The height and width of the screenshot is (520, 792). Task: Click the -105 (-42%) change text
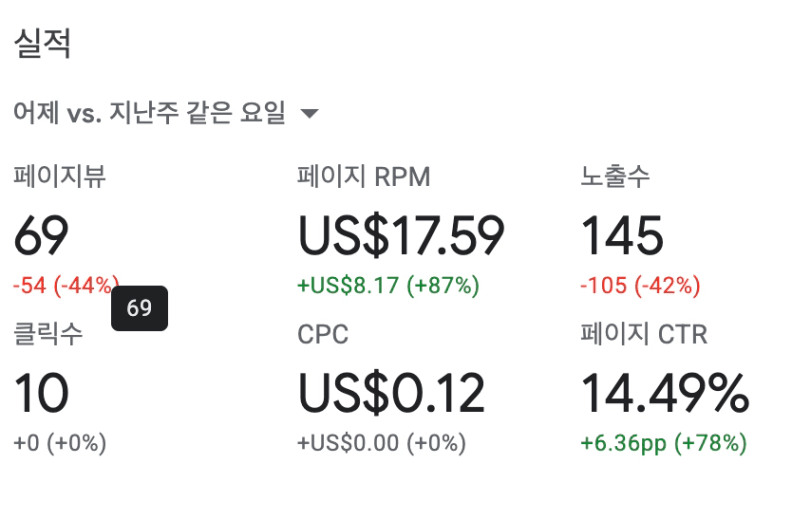pyautogui.click(x=640, y=285)
